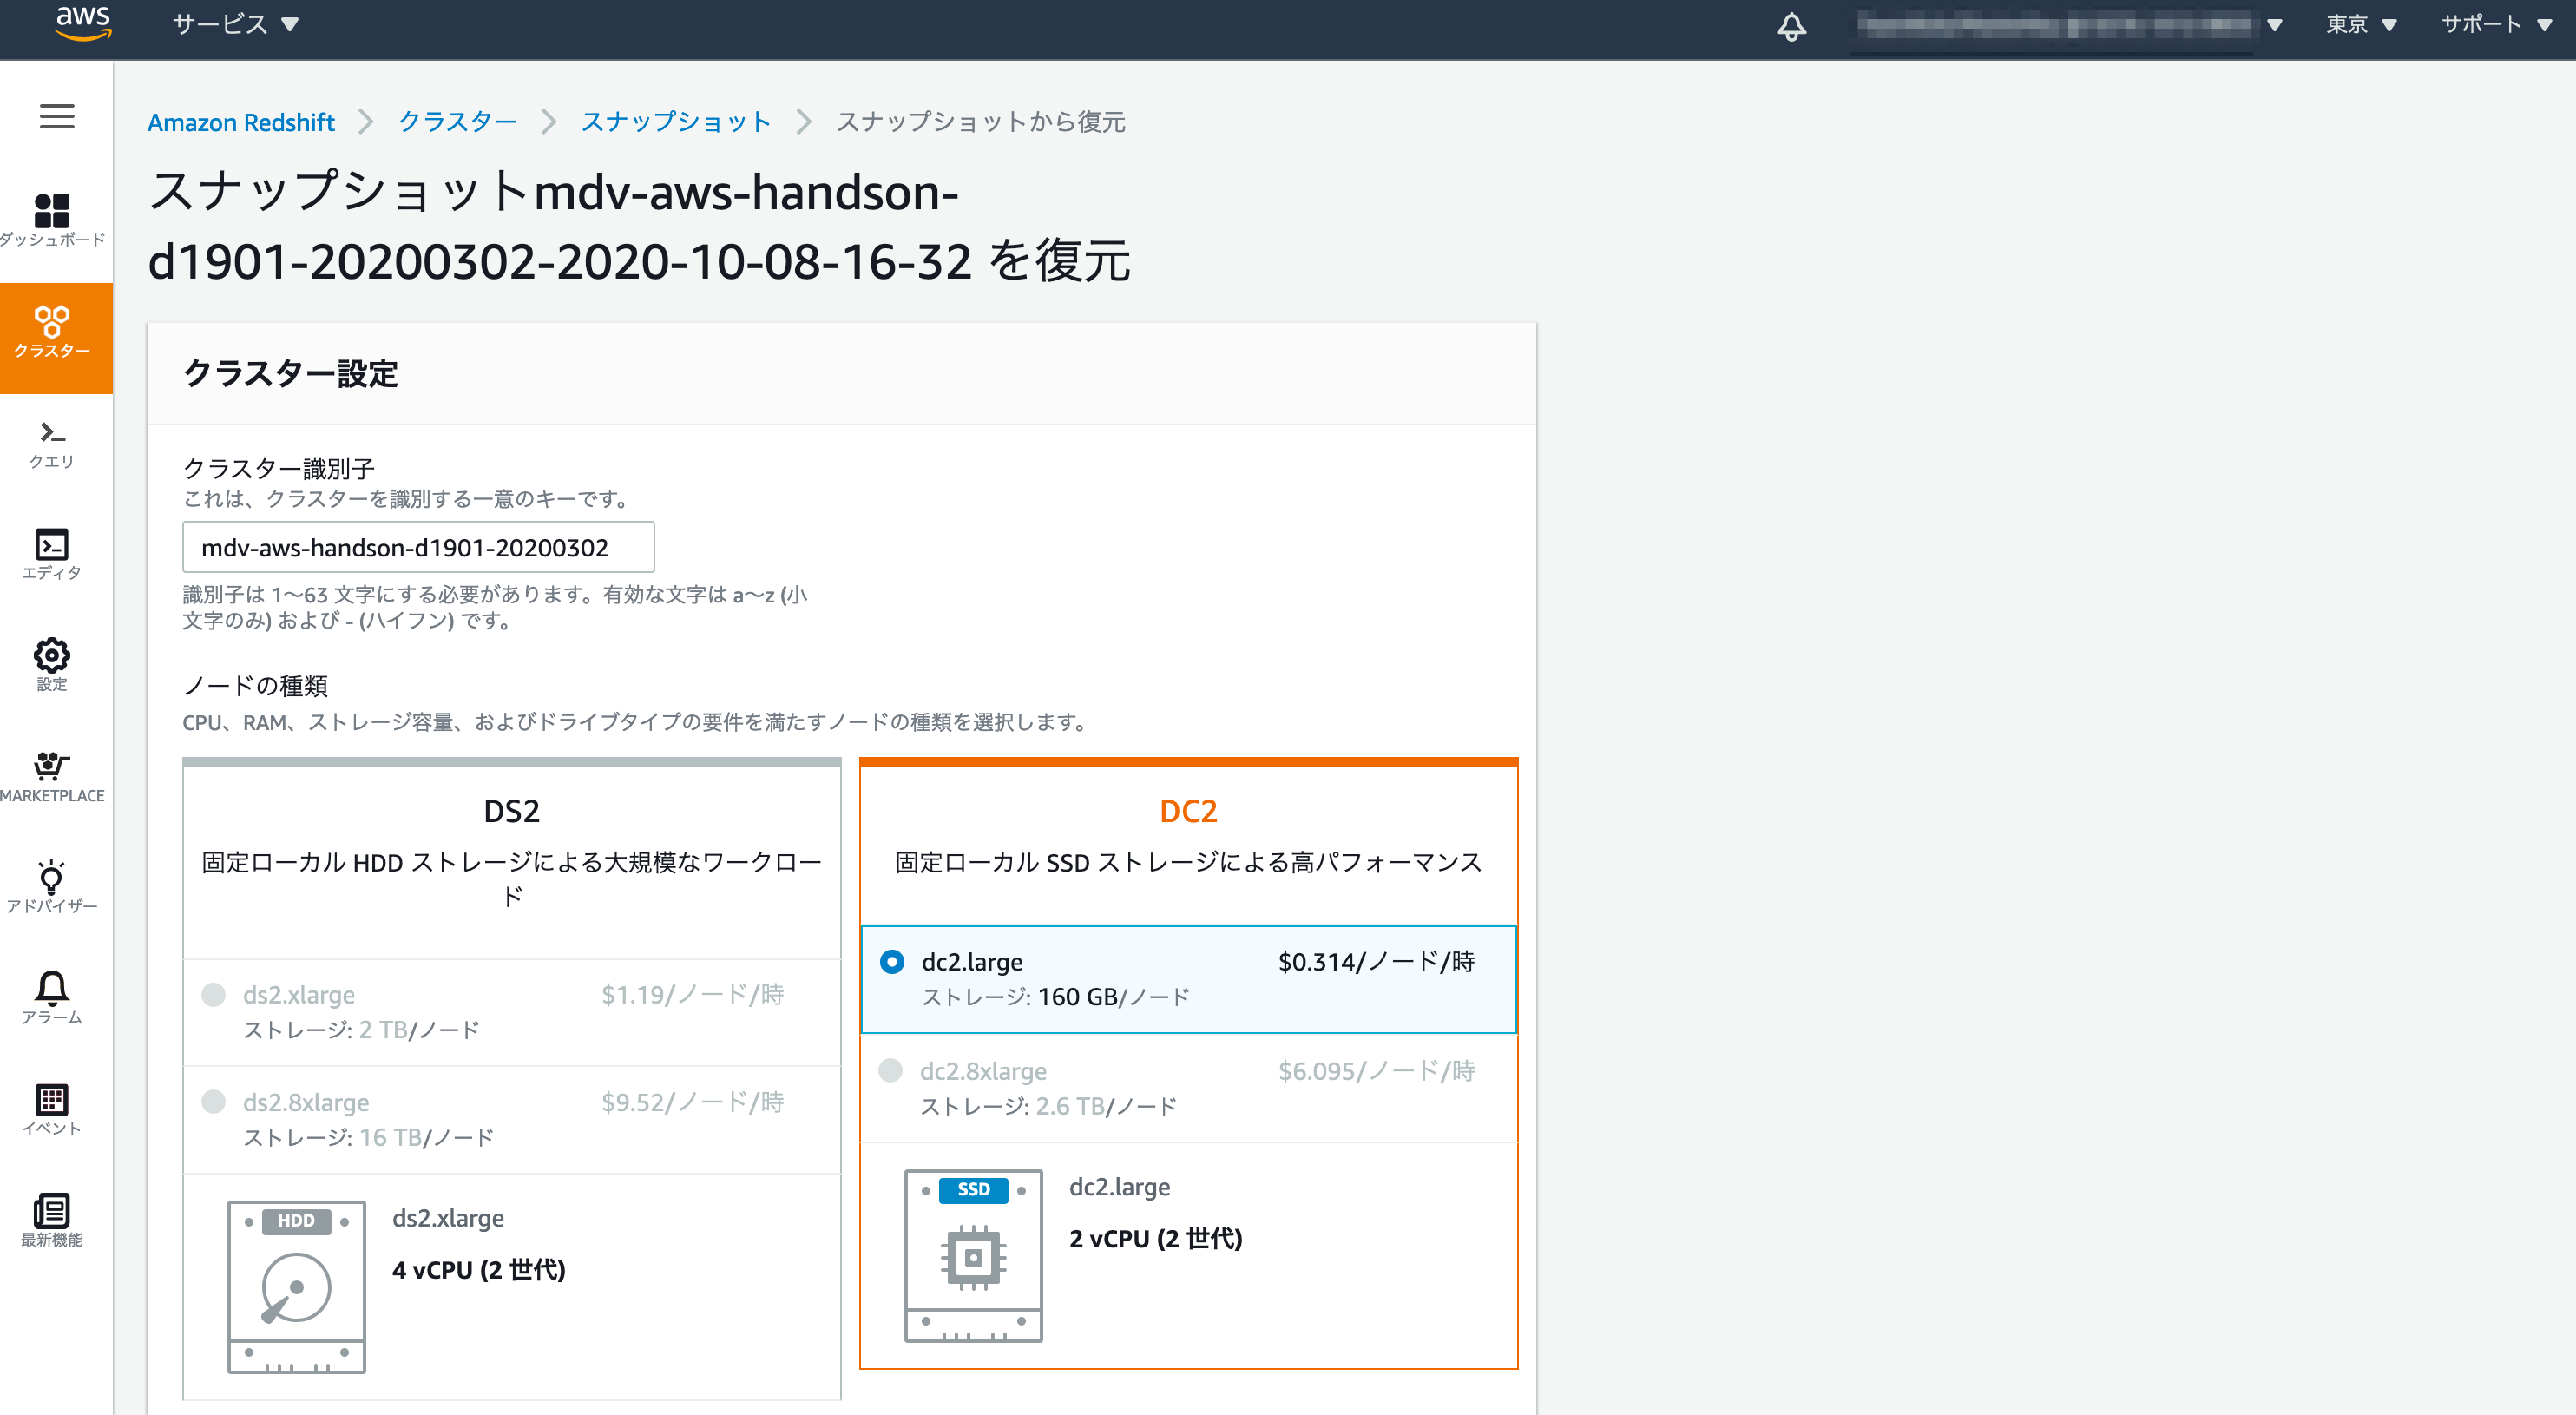Click the 2 vCPU (2 世代) text
Image resolution: width=2576 pixels, height=1415 pixels.
(1156, 1239)
